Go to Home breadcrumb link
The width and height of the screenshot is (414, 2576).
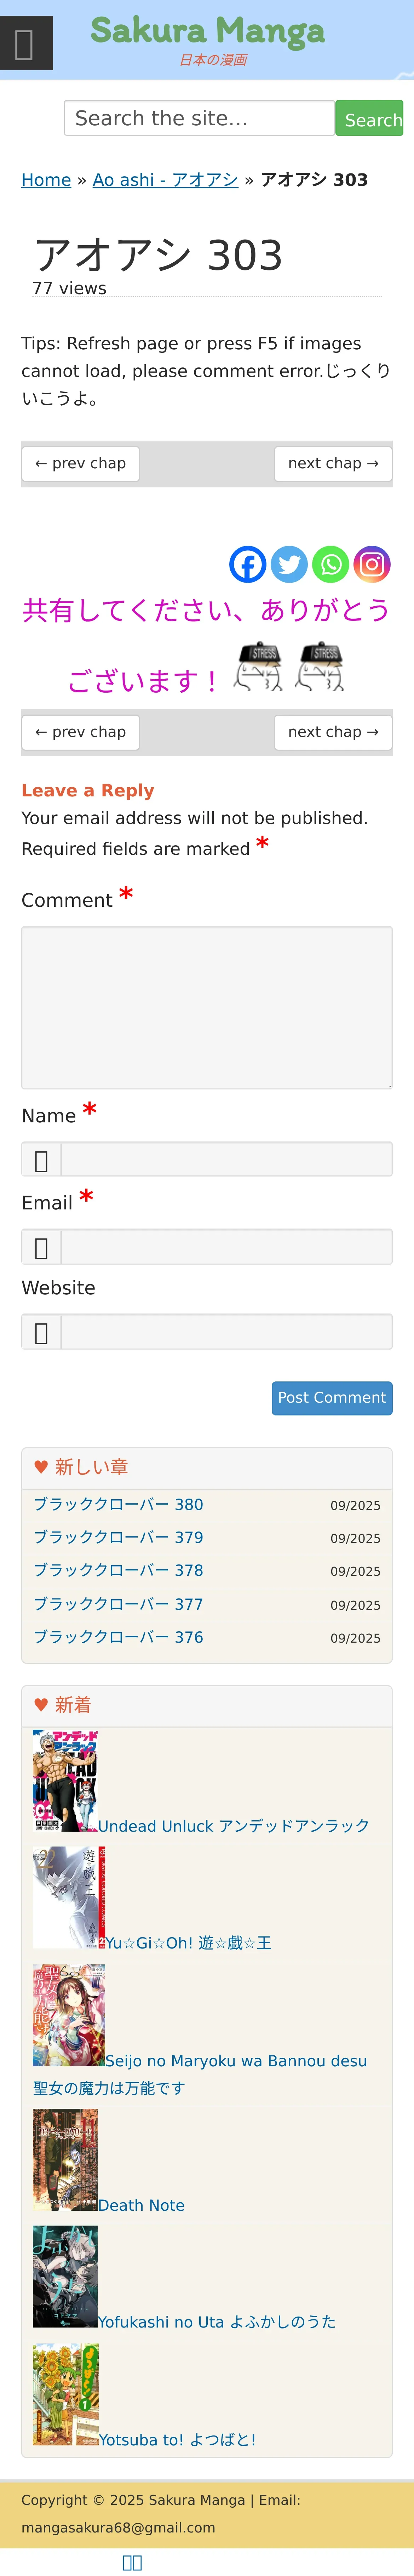coord(46,180)
